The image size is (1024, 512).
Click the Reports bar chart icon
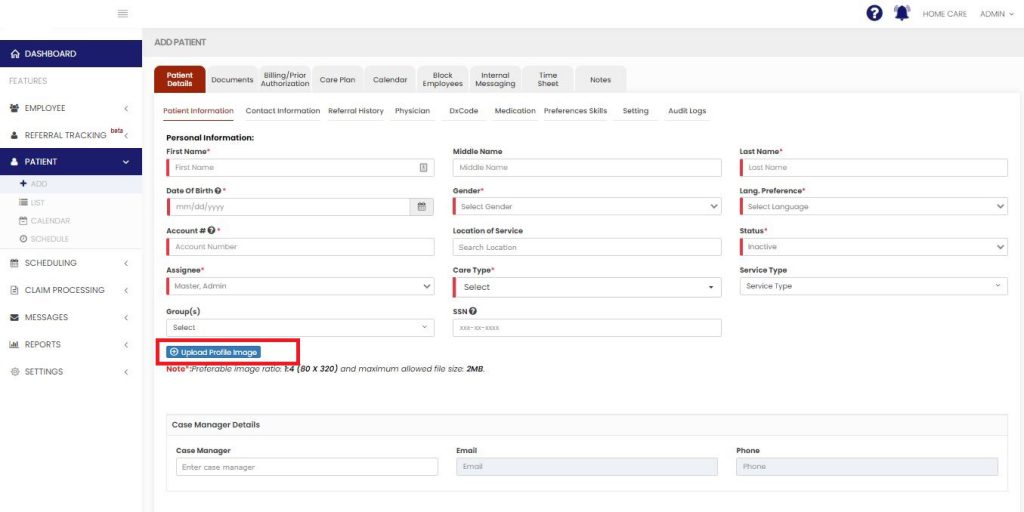click(x=14, y=344)
